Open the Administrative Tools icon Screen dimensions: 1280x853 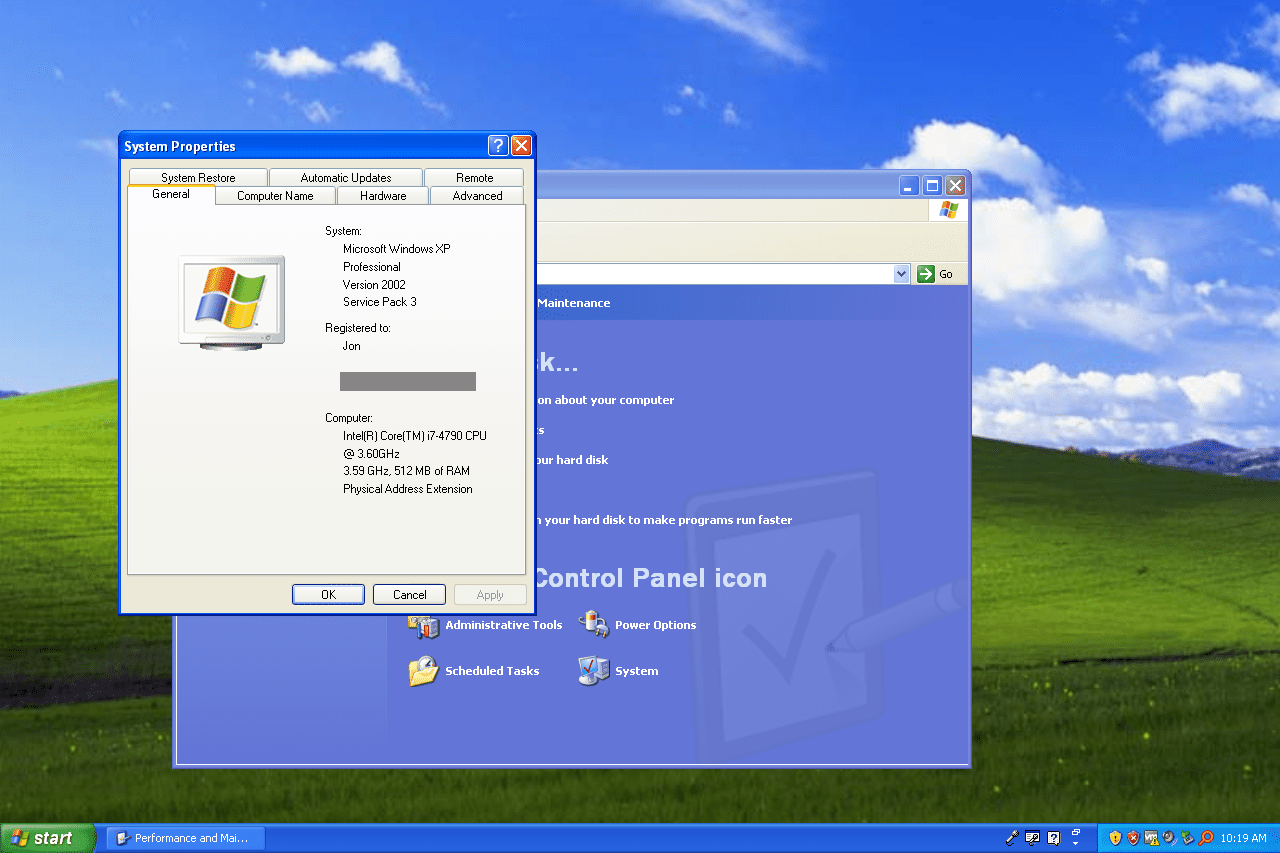[424, 626]
